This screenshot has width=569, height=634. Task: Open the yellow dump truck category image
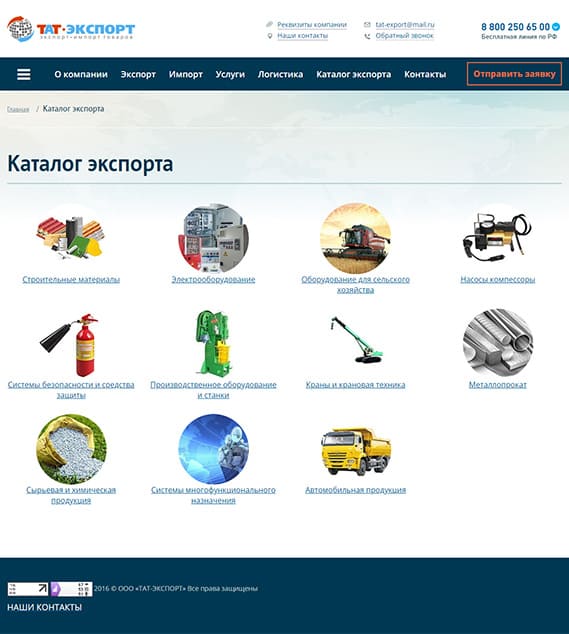tap(356, 451)
